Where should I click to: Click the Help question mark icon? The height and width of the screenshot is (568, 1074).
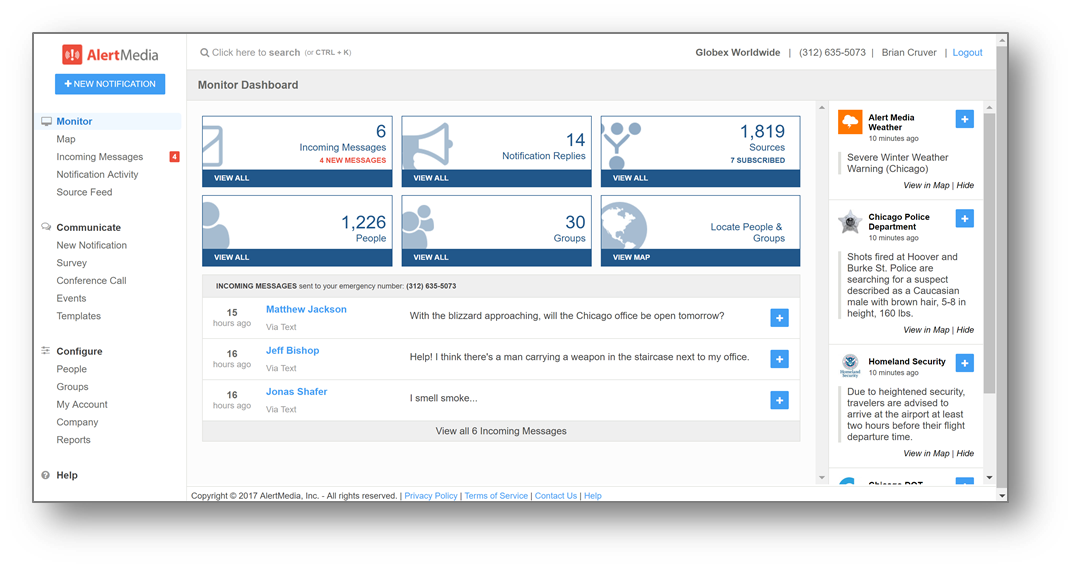coord(46,475)
